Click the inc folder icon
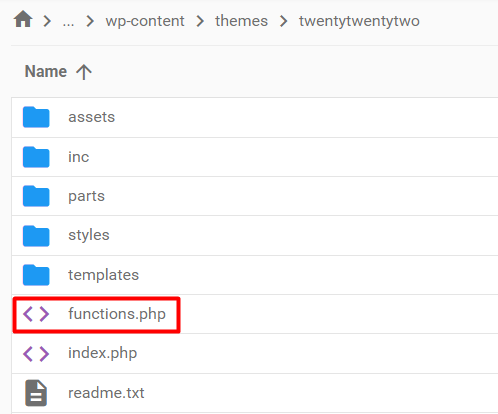This screenshot has height=414, width=498. 36,157
